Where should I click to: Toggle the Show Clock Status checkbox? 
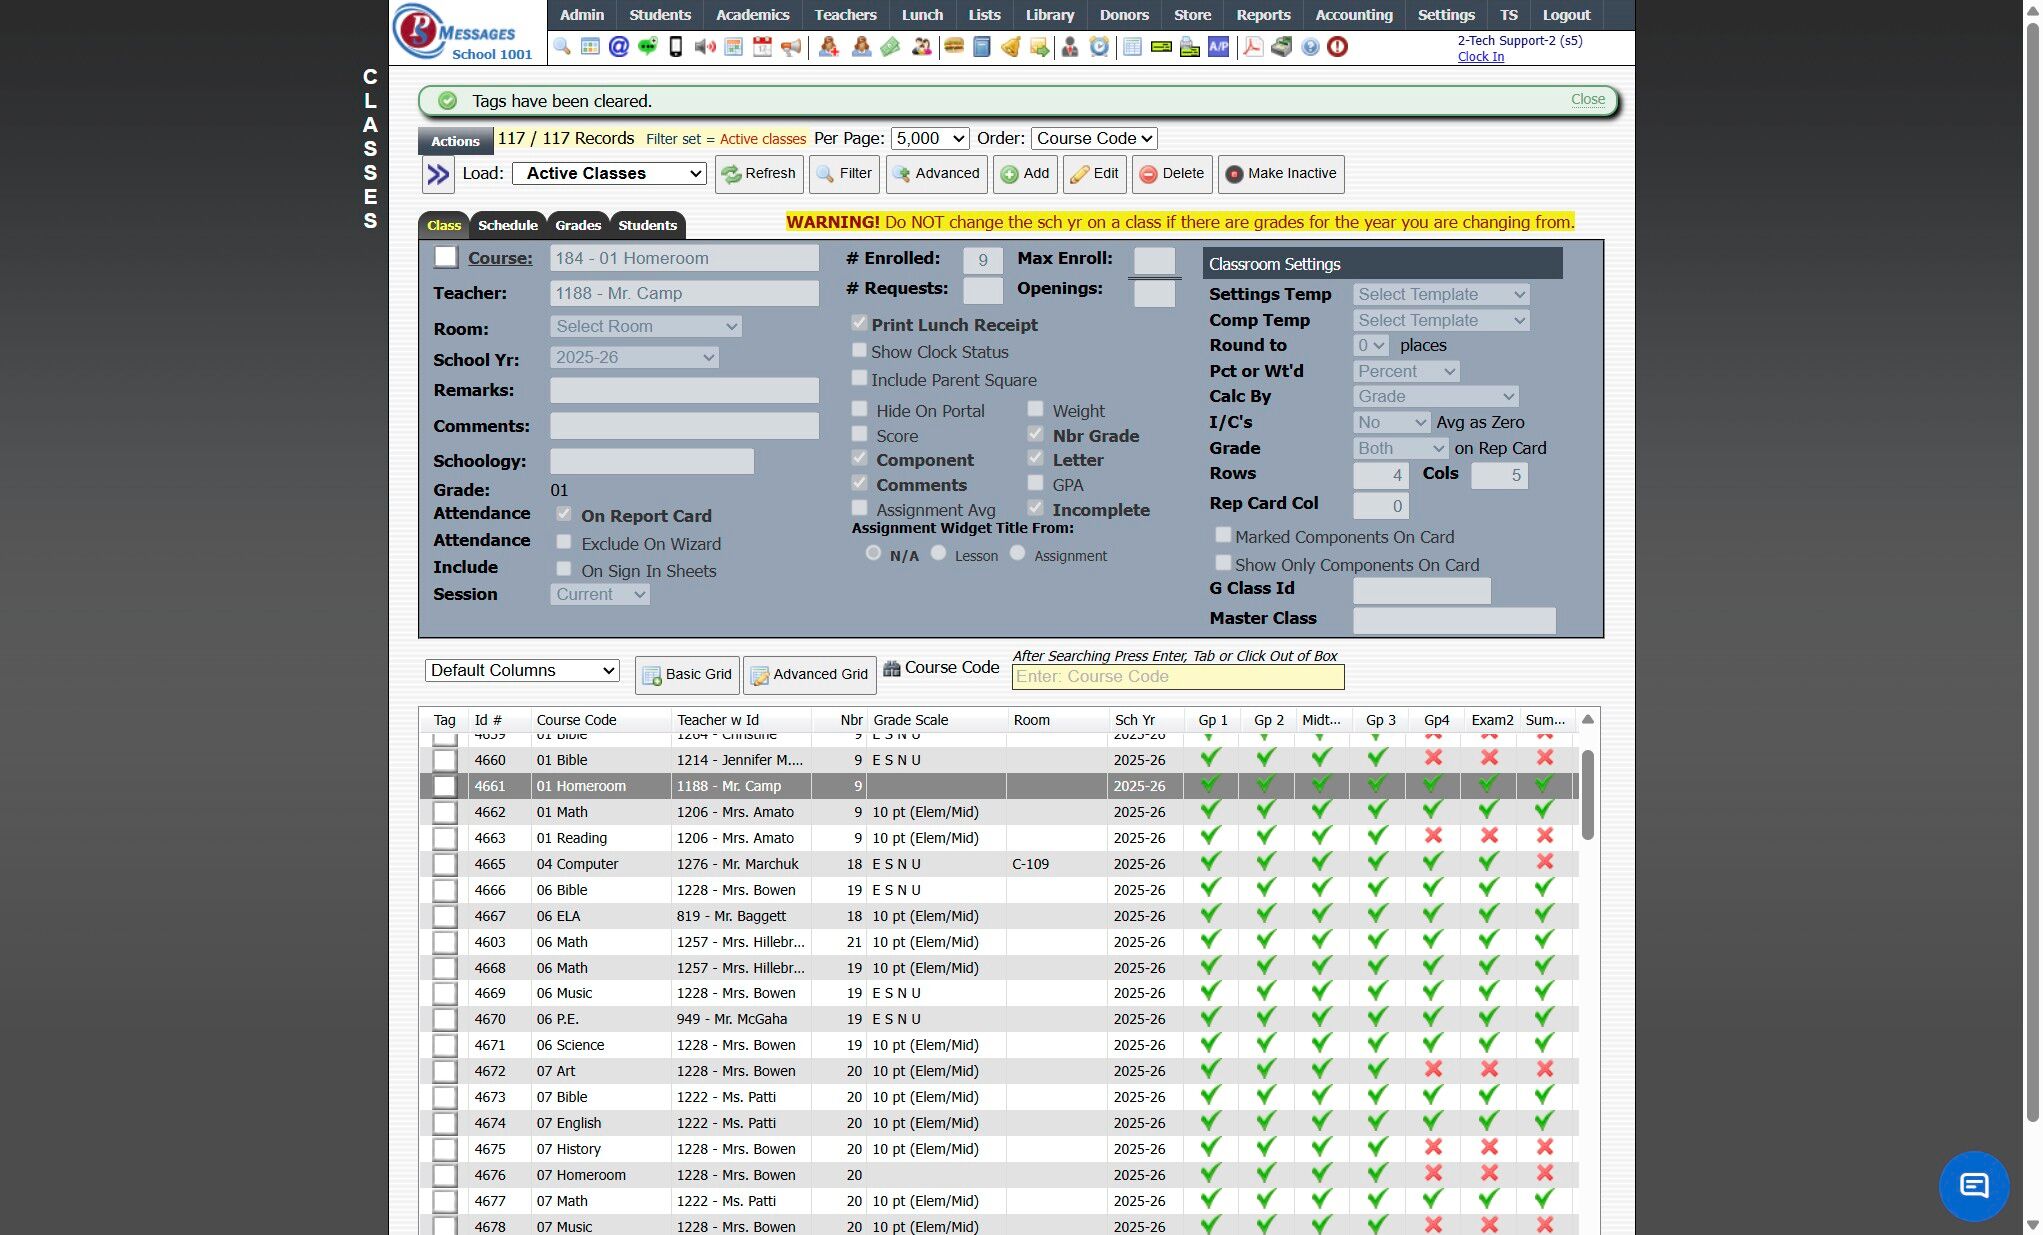tap(859, 351)
